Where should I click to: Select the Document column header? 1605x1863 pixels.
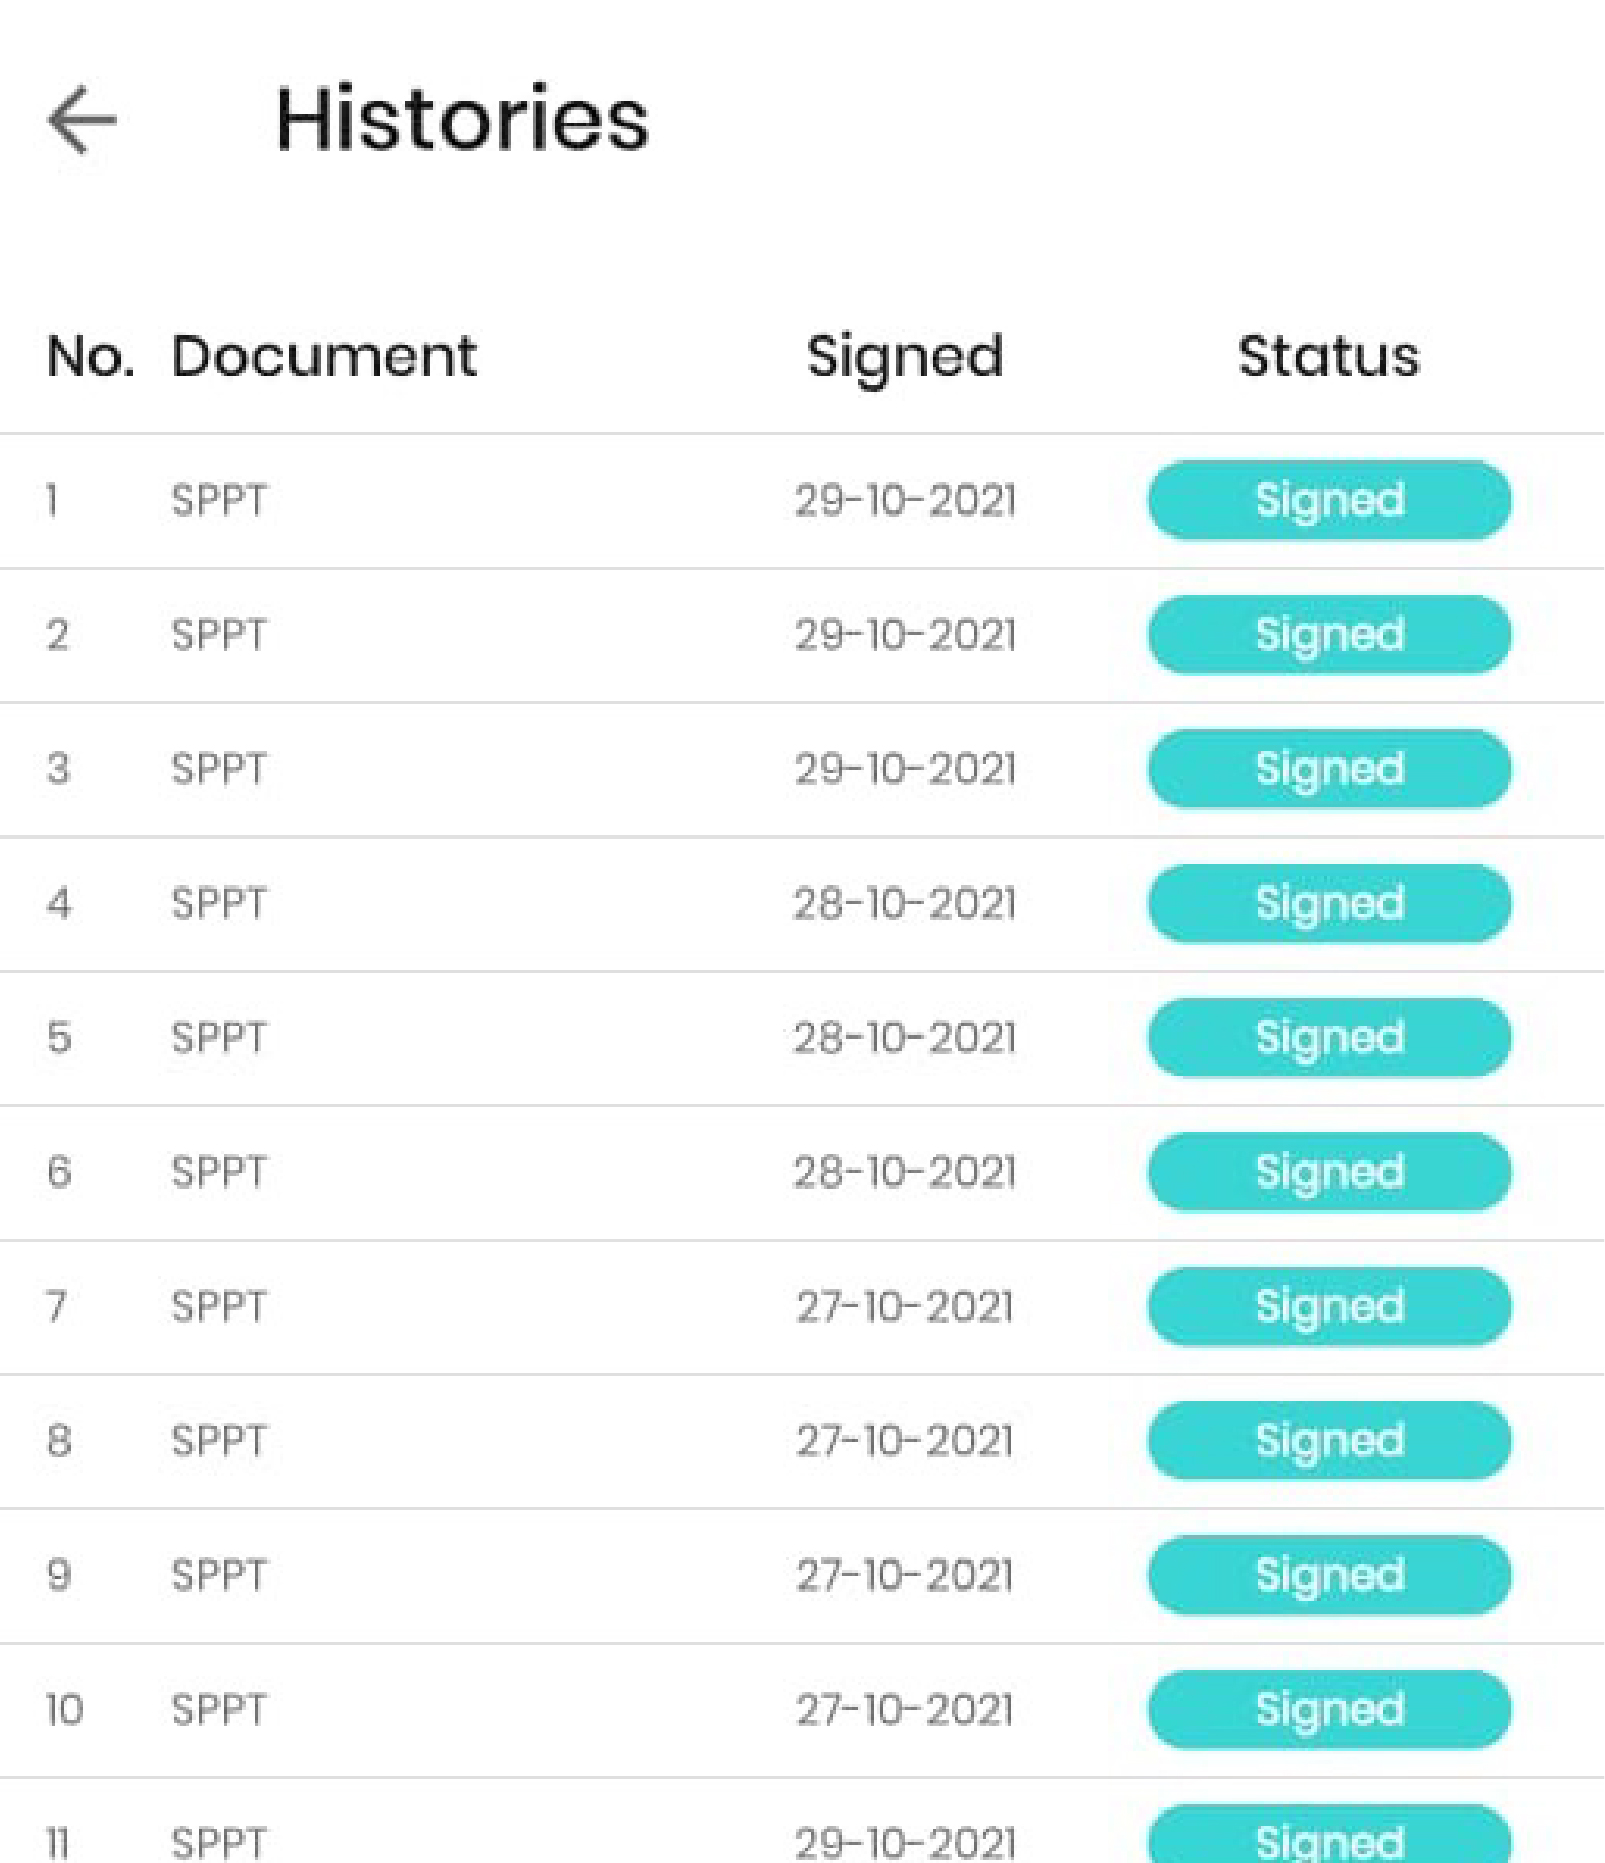pyautogui.click(x=324, y=356)
